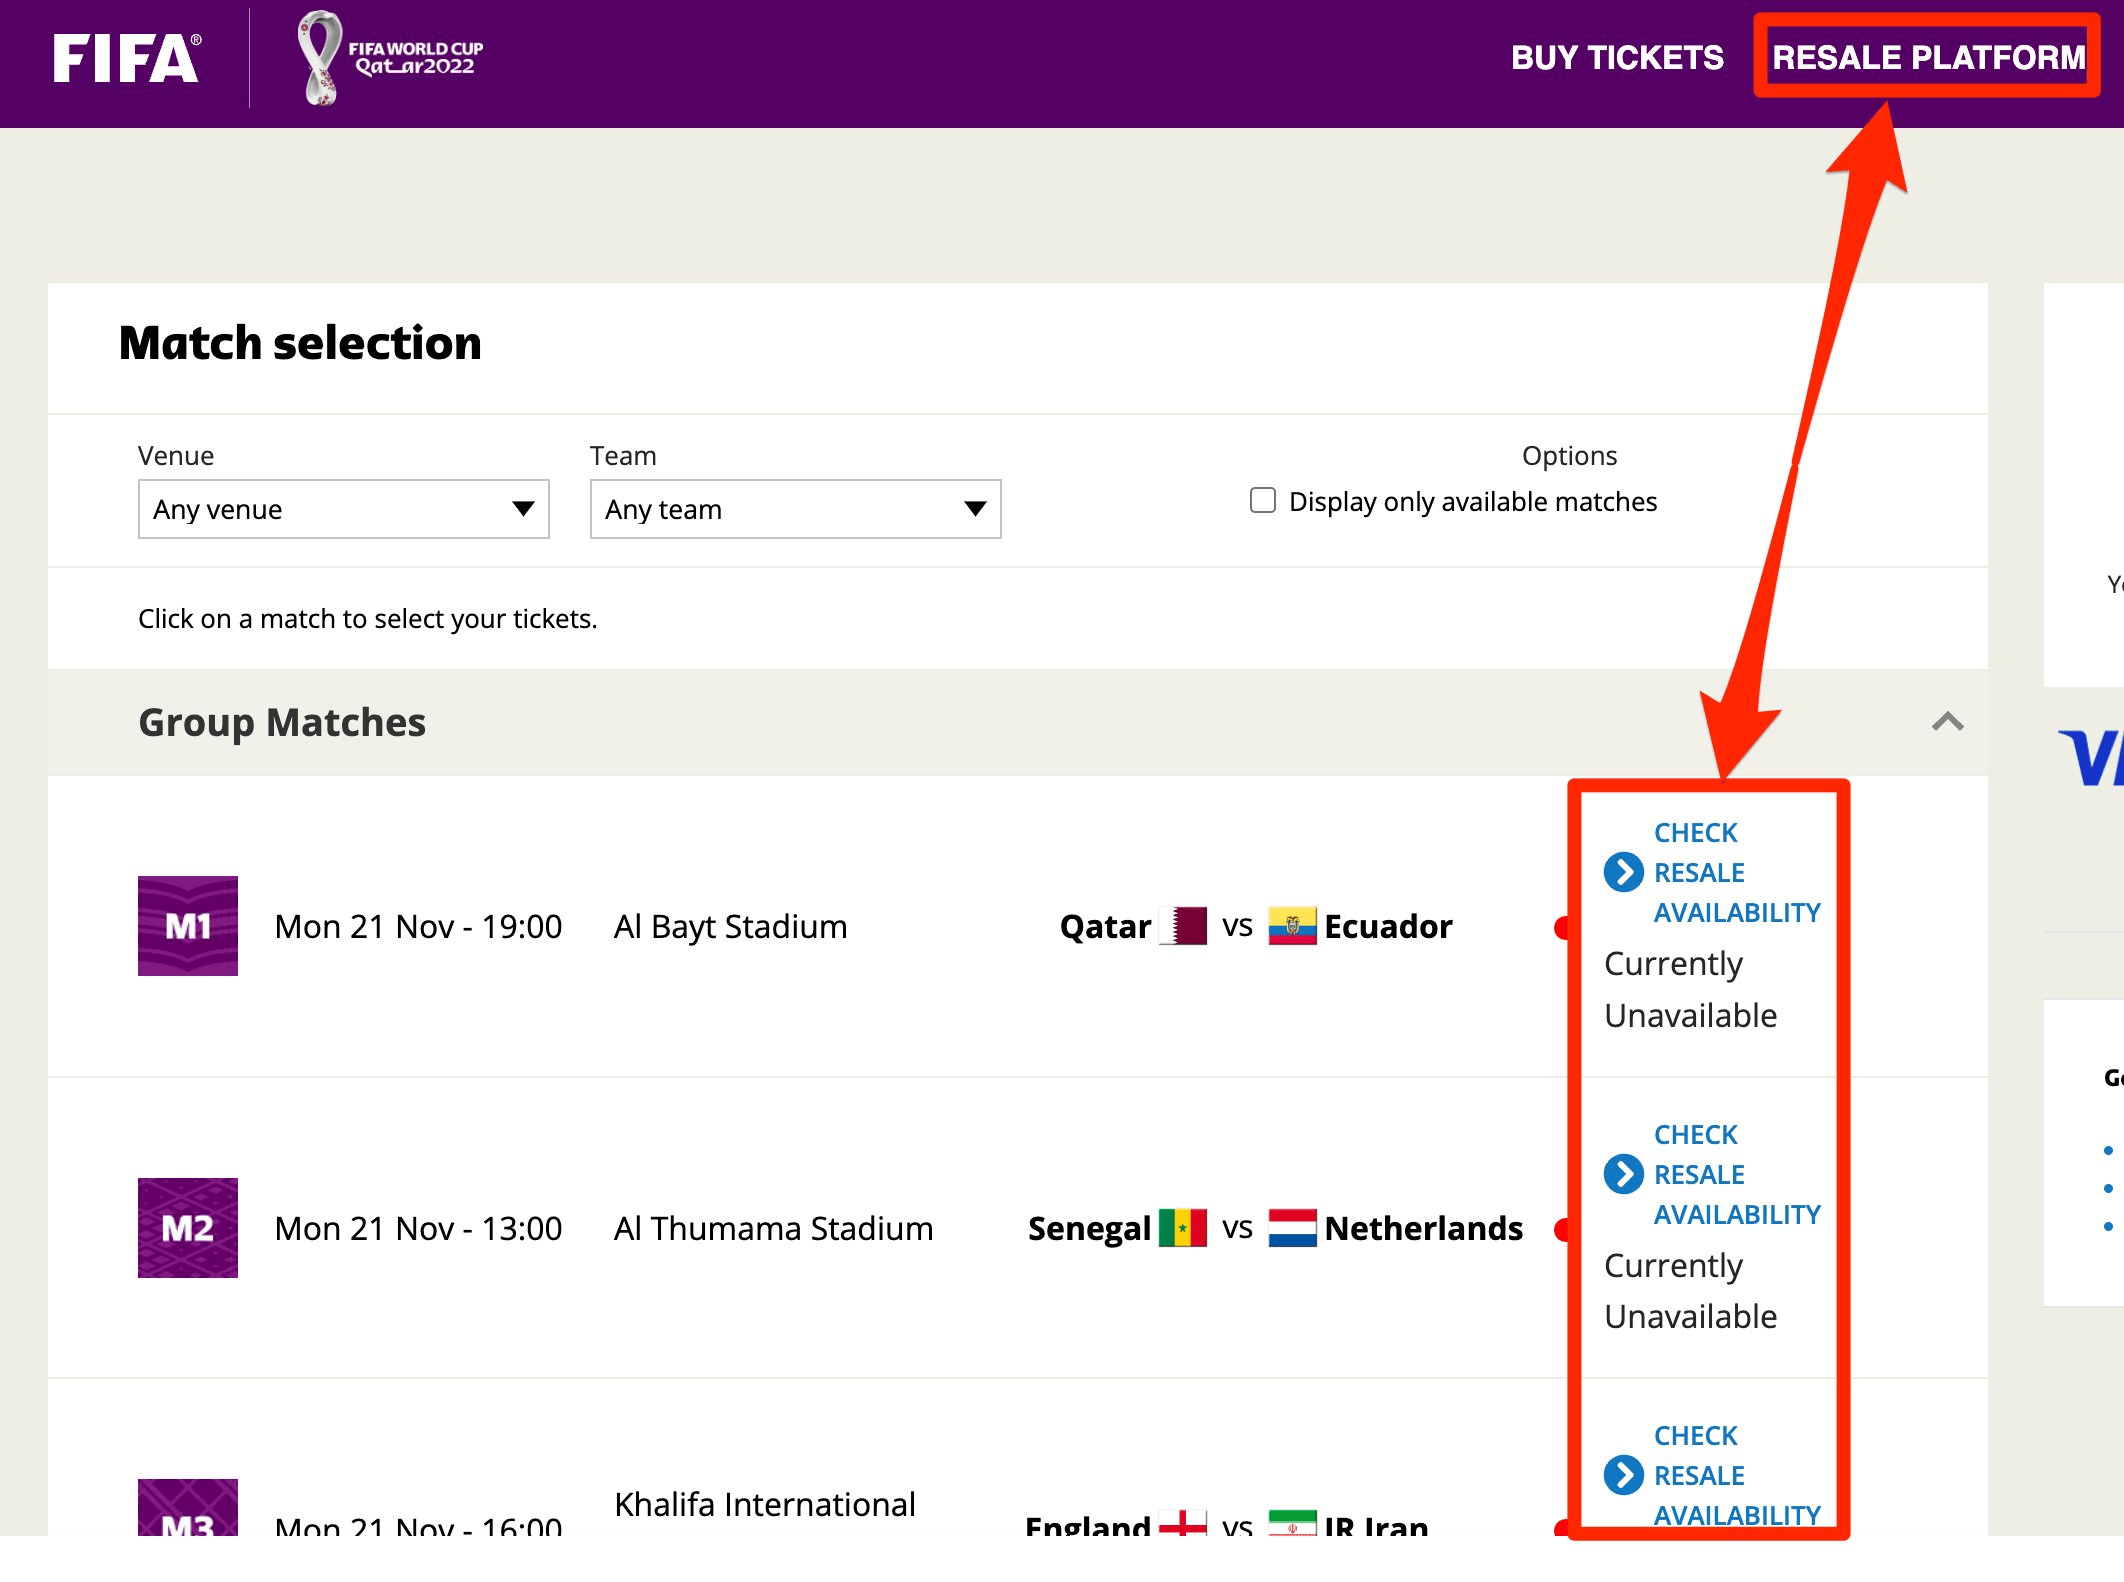Viewport: 2124px width, 1582px height.
Task: Enable Display only available matches checkbox
Action: pyautogui.click(x=1263, y=500)
